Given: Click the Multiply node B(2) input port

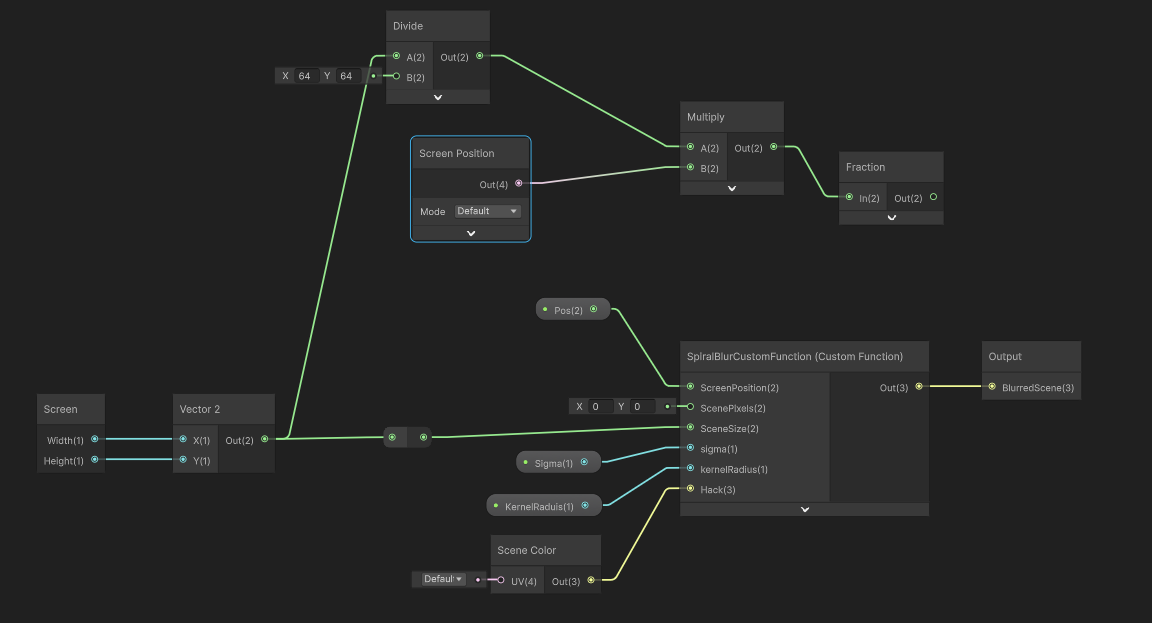Looking at the screenshot, I should (x=690, y=168).
